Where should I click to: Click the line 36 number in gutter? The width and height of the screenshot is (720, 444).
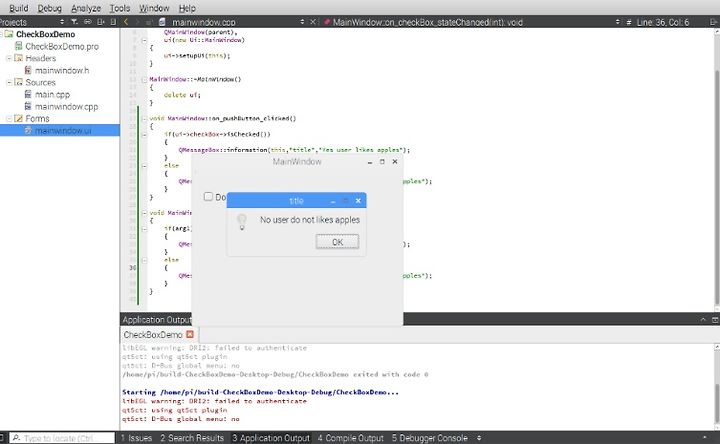(x=133, y=268)
